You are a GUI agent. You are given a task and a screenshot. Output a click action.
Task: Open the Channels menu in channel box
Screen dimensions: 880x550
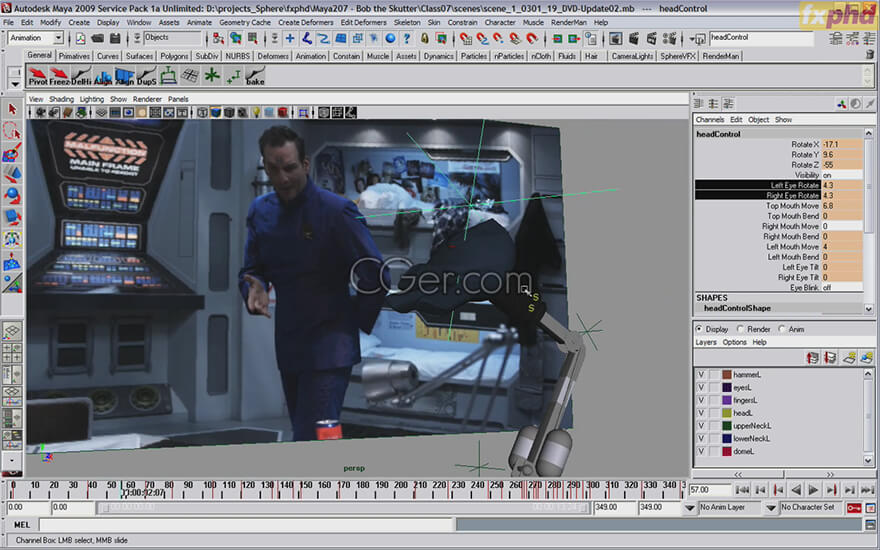pos(709,120)
